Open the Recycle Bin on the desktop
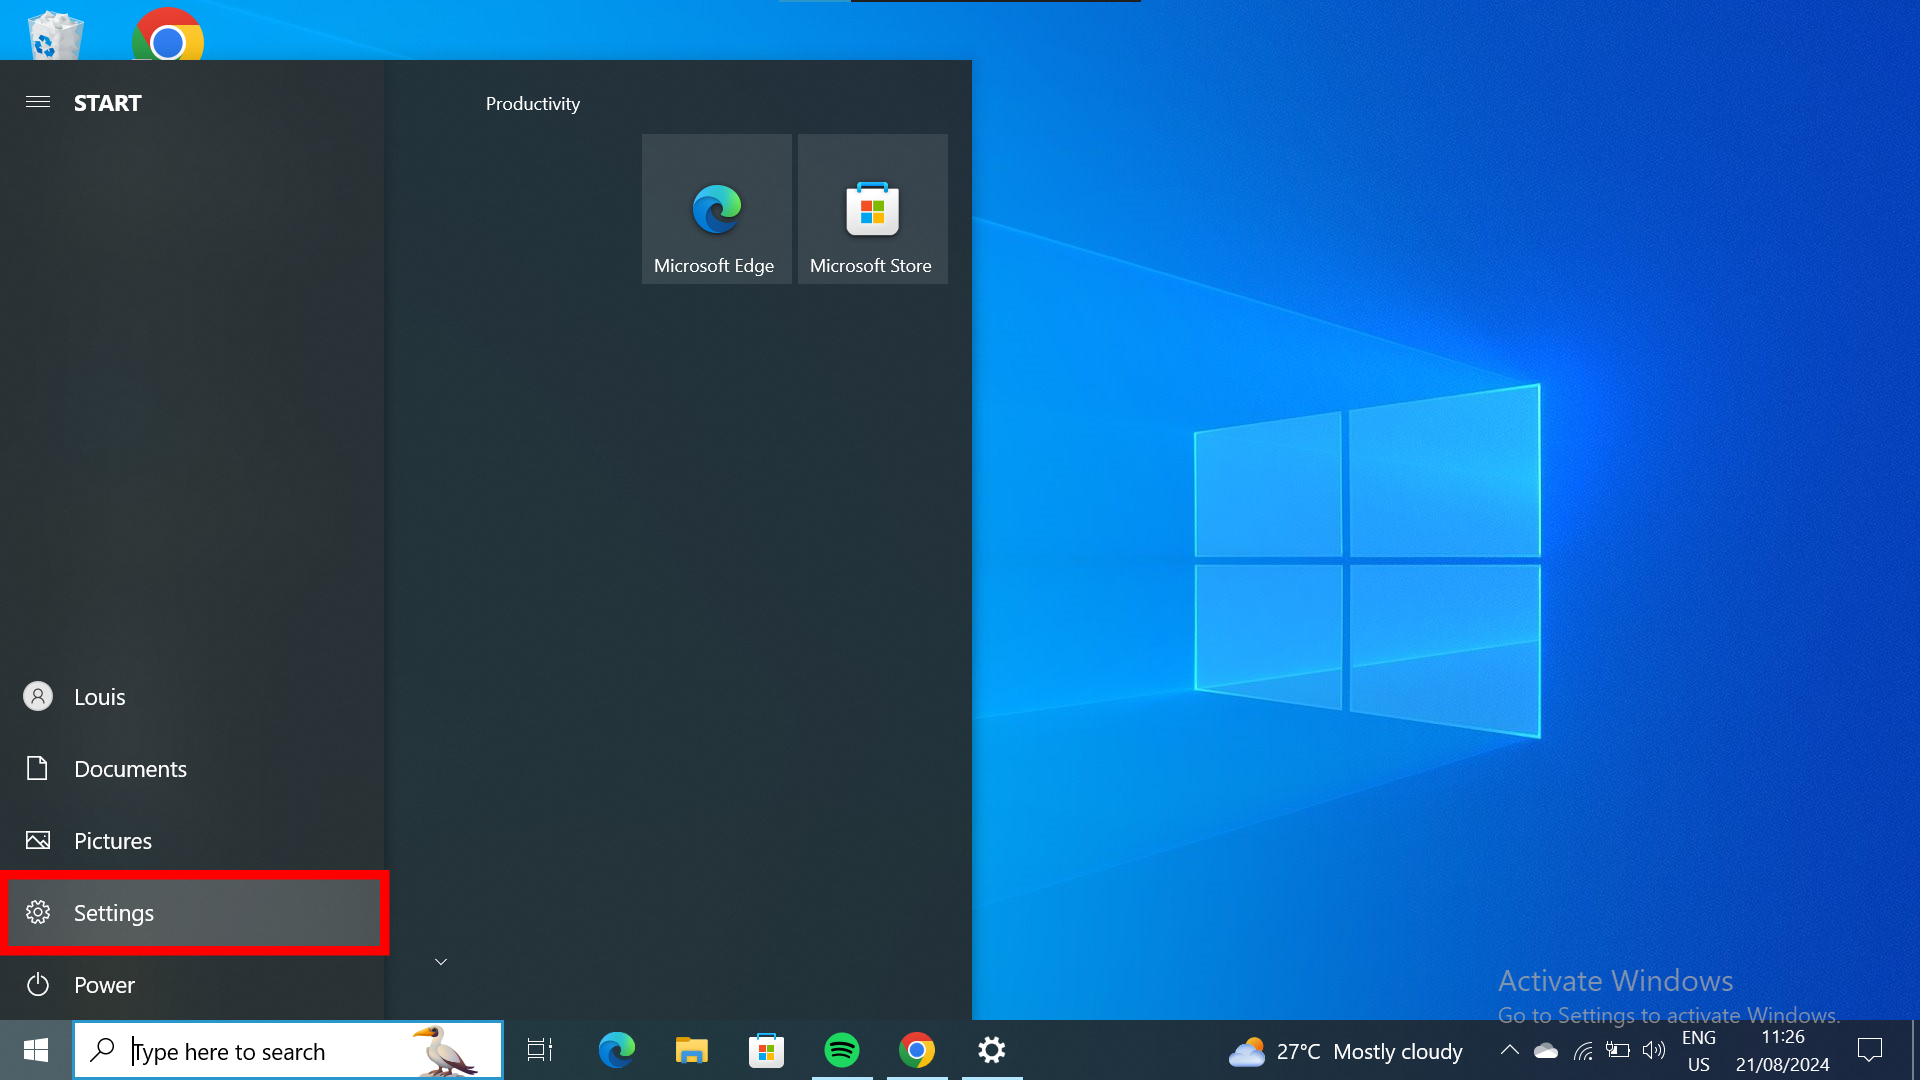This screenshot has width=1920, height=1080. [x=55, y=35]
